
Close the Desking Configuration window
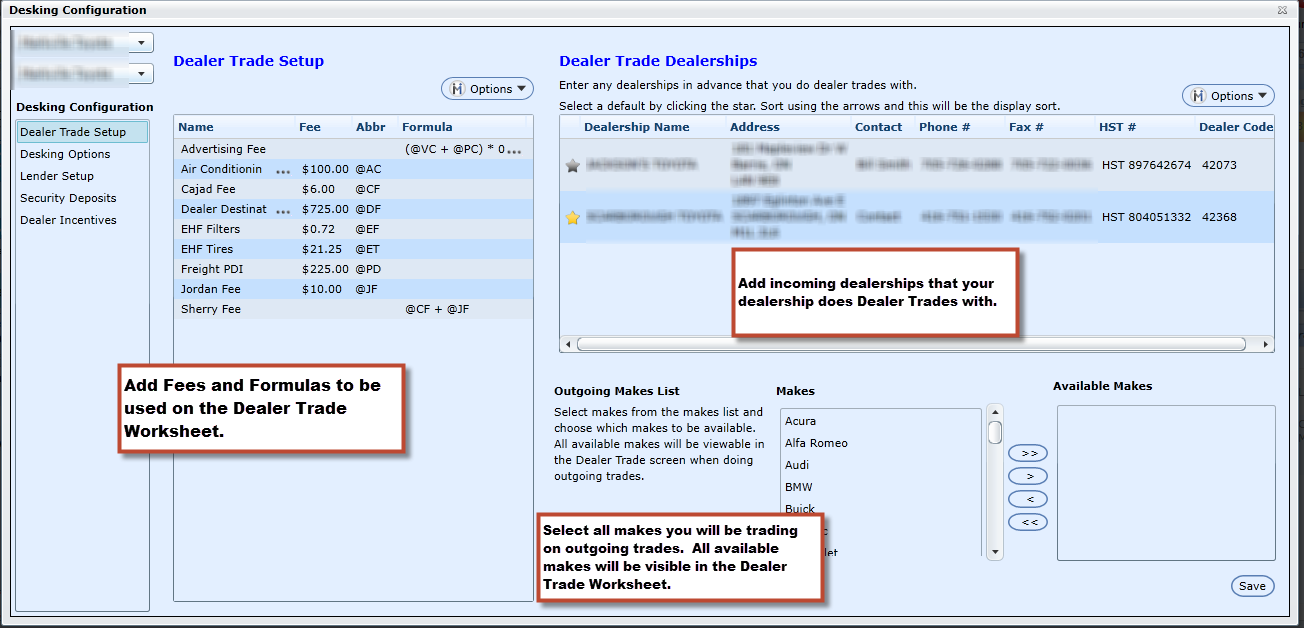point(1282,10)
